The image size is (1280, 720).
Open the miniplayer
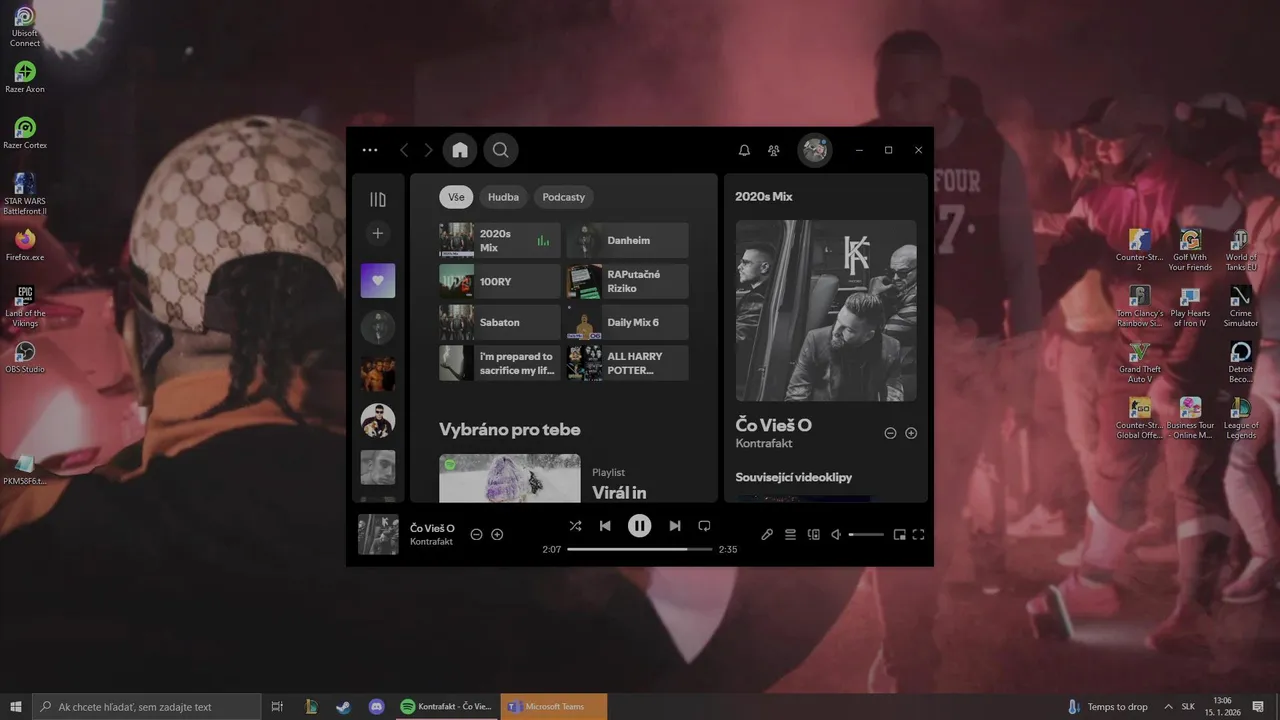click(x=899, y=535)
